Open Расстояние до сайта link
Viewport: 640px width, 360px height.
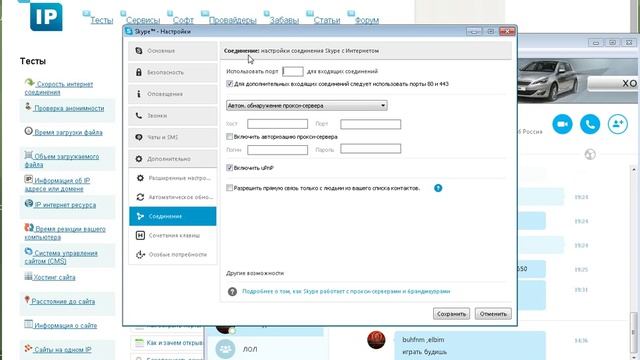[63, 301]
